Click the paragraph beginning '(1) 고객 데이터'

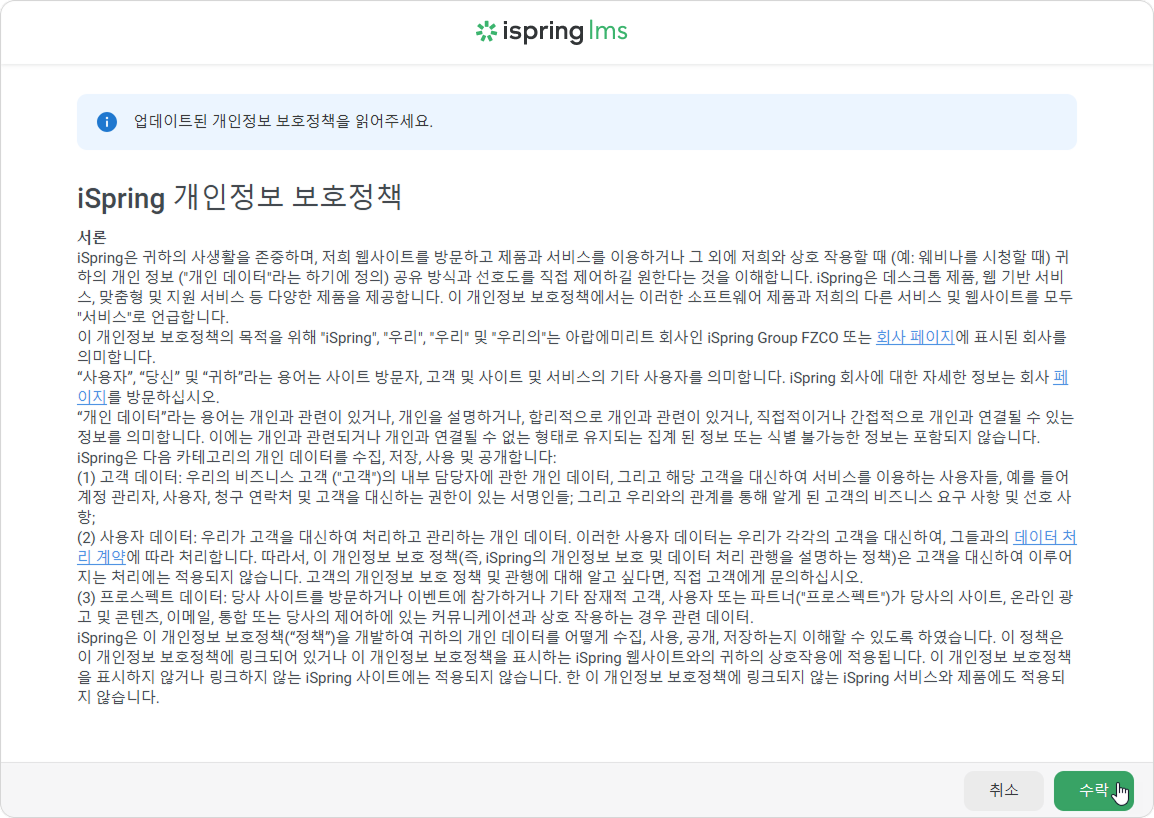pos(574,497)
